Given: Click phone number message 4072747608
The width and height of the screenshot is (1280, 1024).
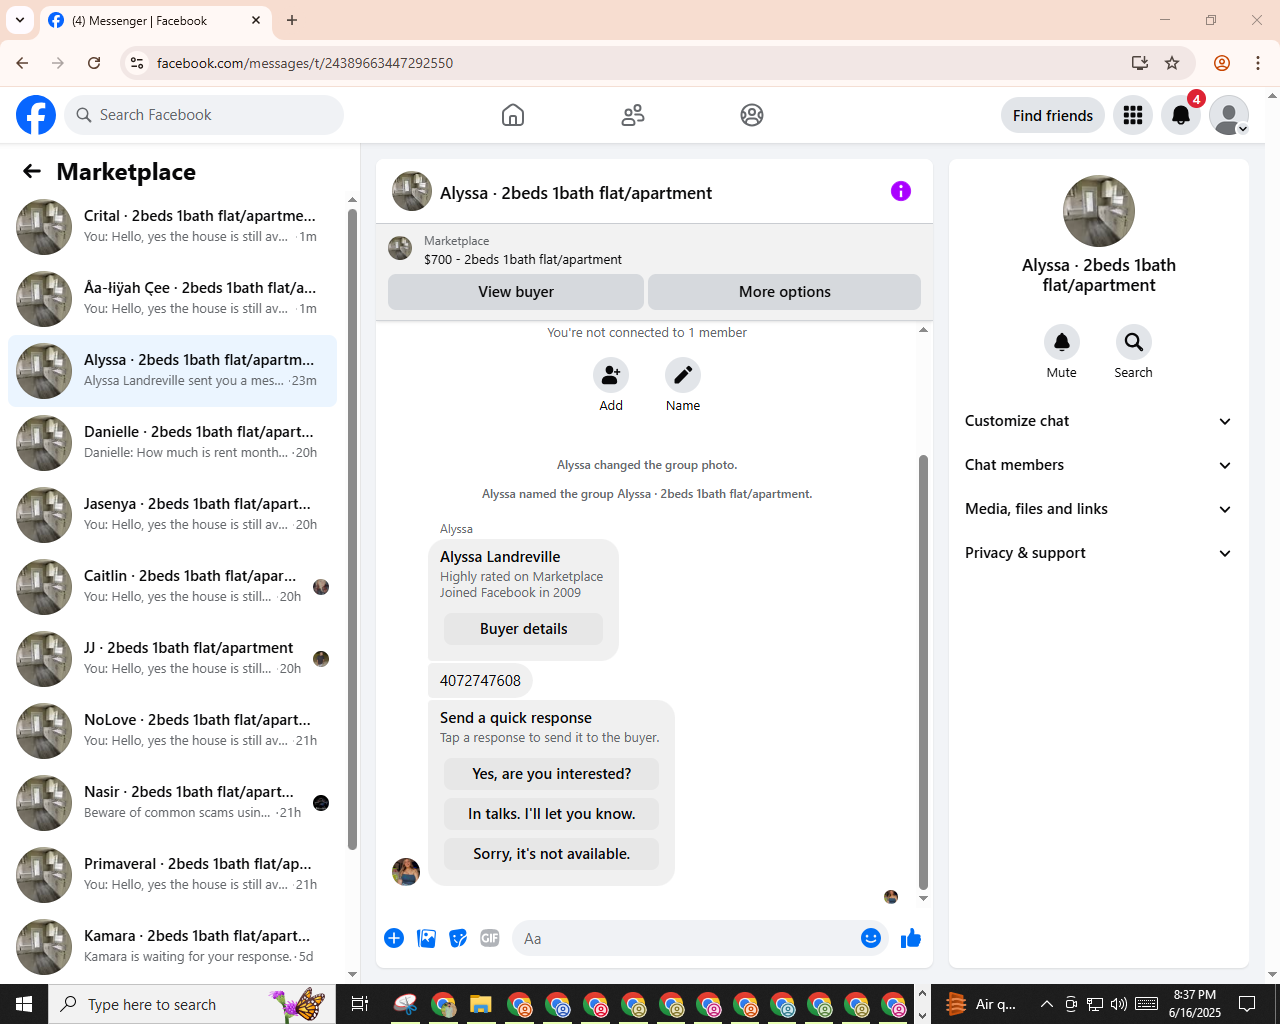Looking at the screenshot, I should 480,681.
